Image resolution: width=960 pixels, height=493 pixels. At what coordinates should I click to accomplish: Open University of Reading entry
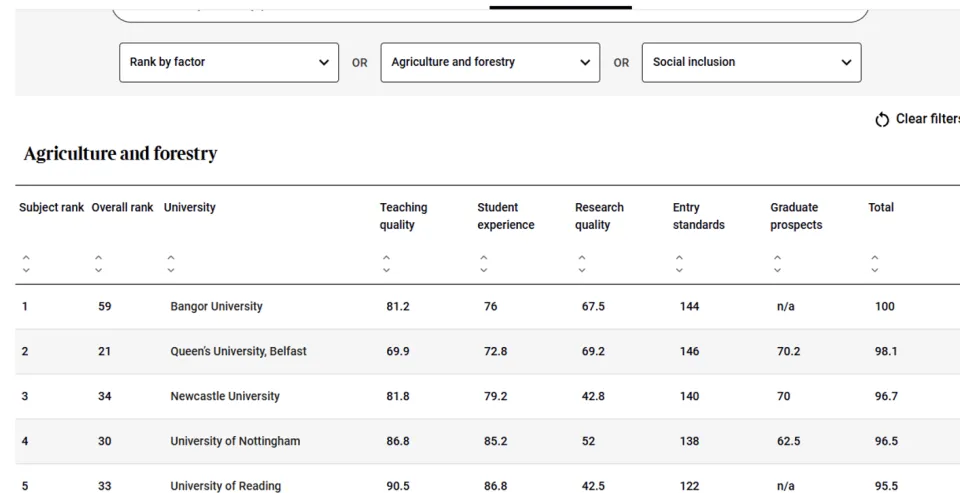[225, 486]
